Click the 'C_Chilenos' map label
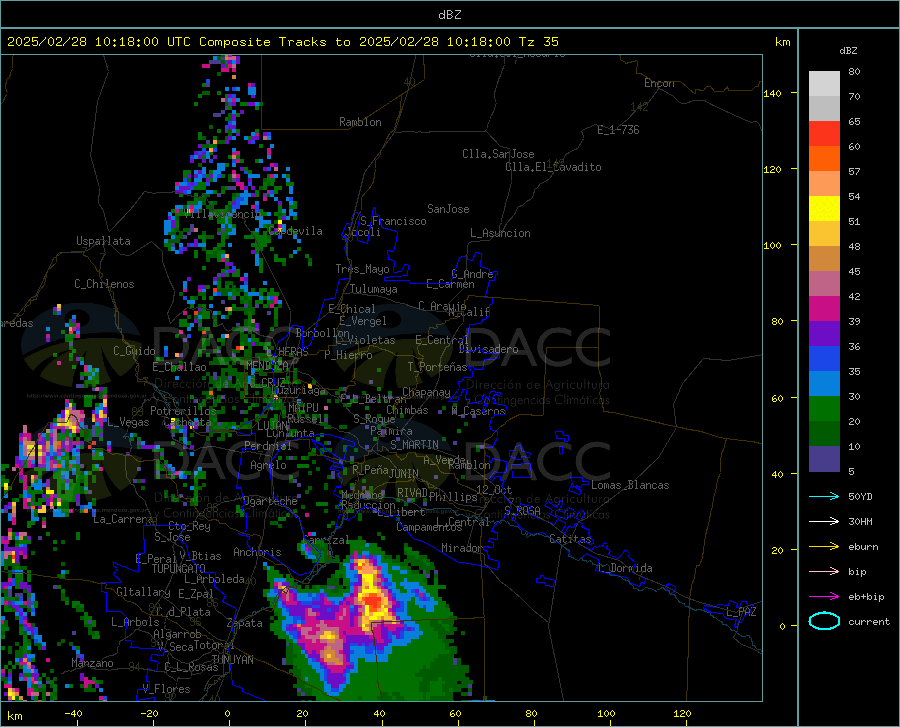900x727 pixels. 104,284
